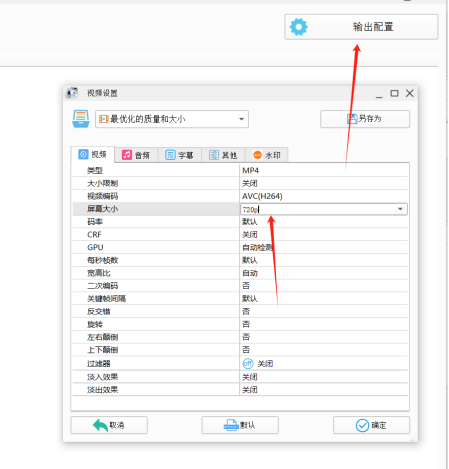This screenshot has height=469, width=449.
Task: Click the 旋转 row label
Action: click(x=95, y=324)
